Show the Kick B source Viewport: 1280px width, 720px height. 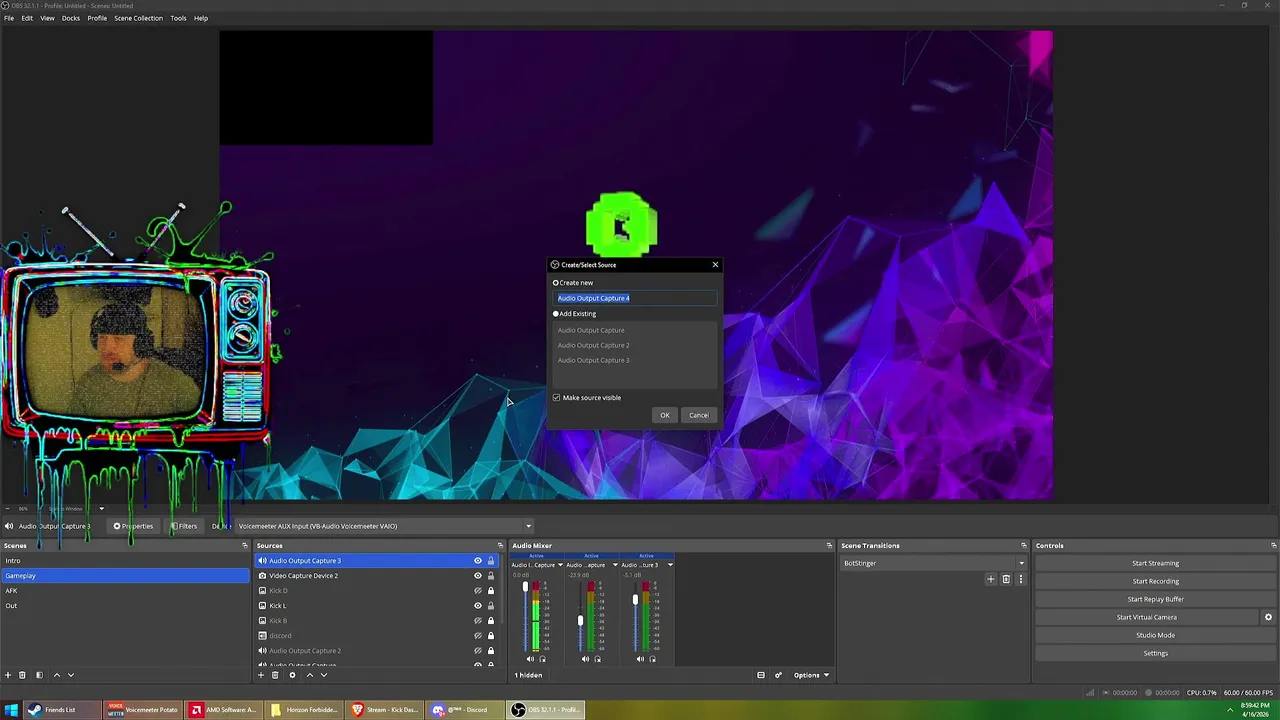tap(477, 621)
